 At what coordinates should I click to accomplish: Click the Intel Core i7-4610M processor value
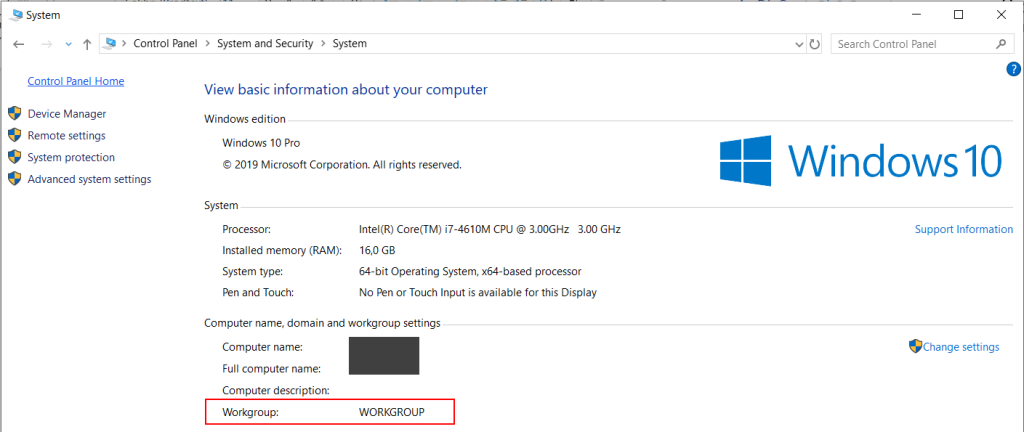click(490, 229)
